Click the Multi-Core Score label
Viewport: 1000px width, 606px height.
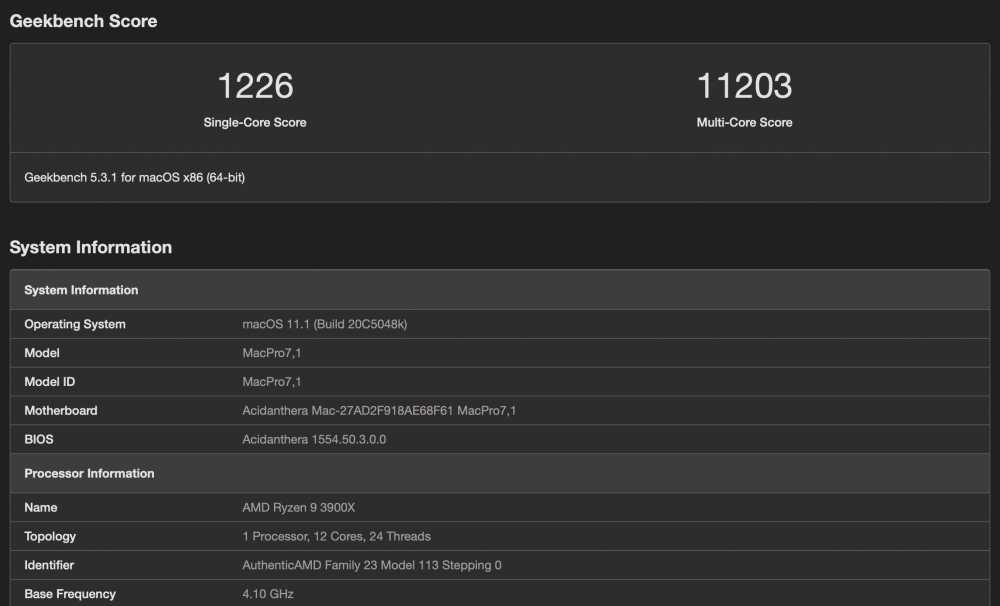744,122
